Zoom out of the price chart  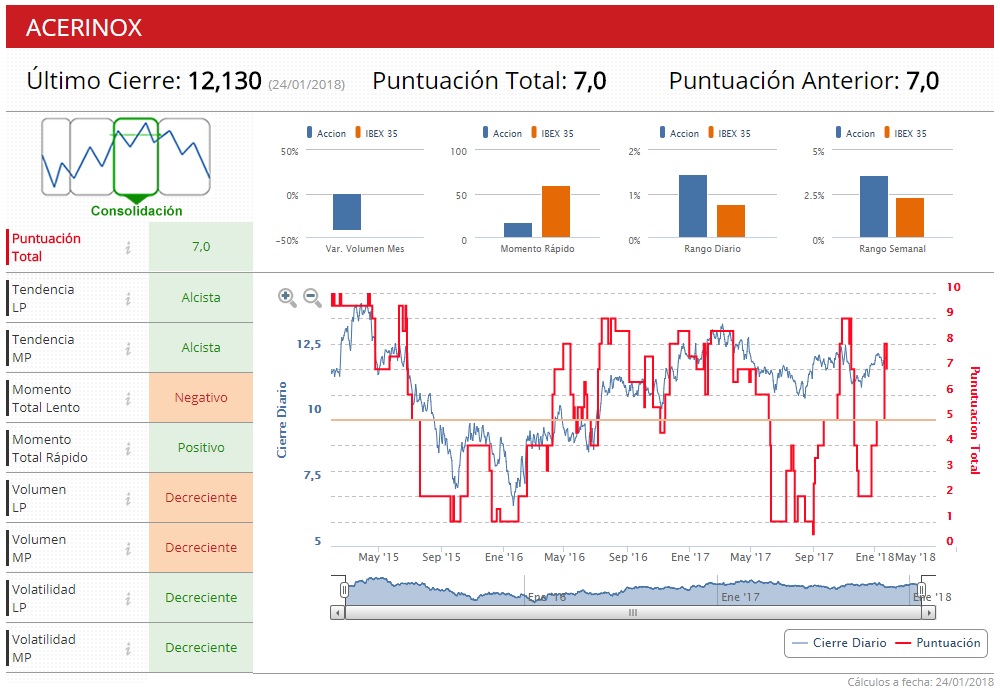312,297
